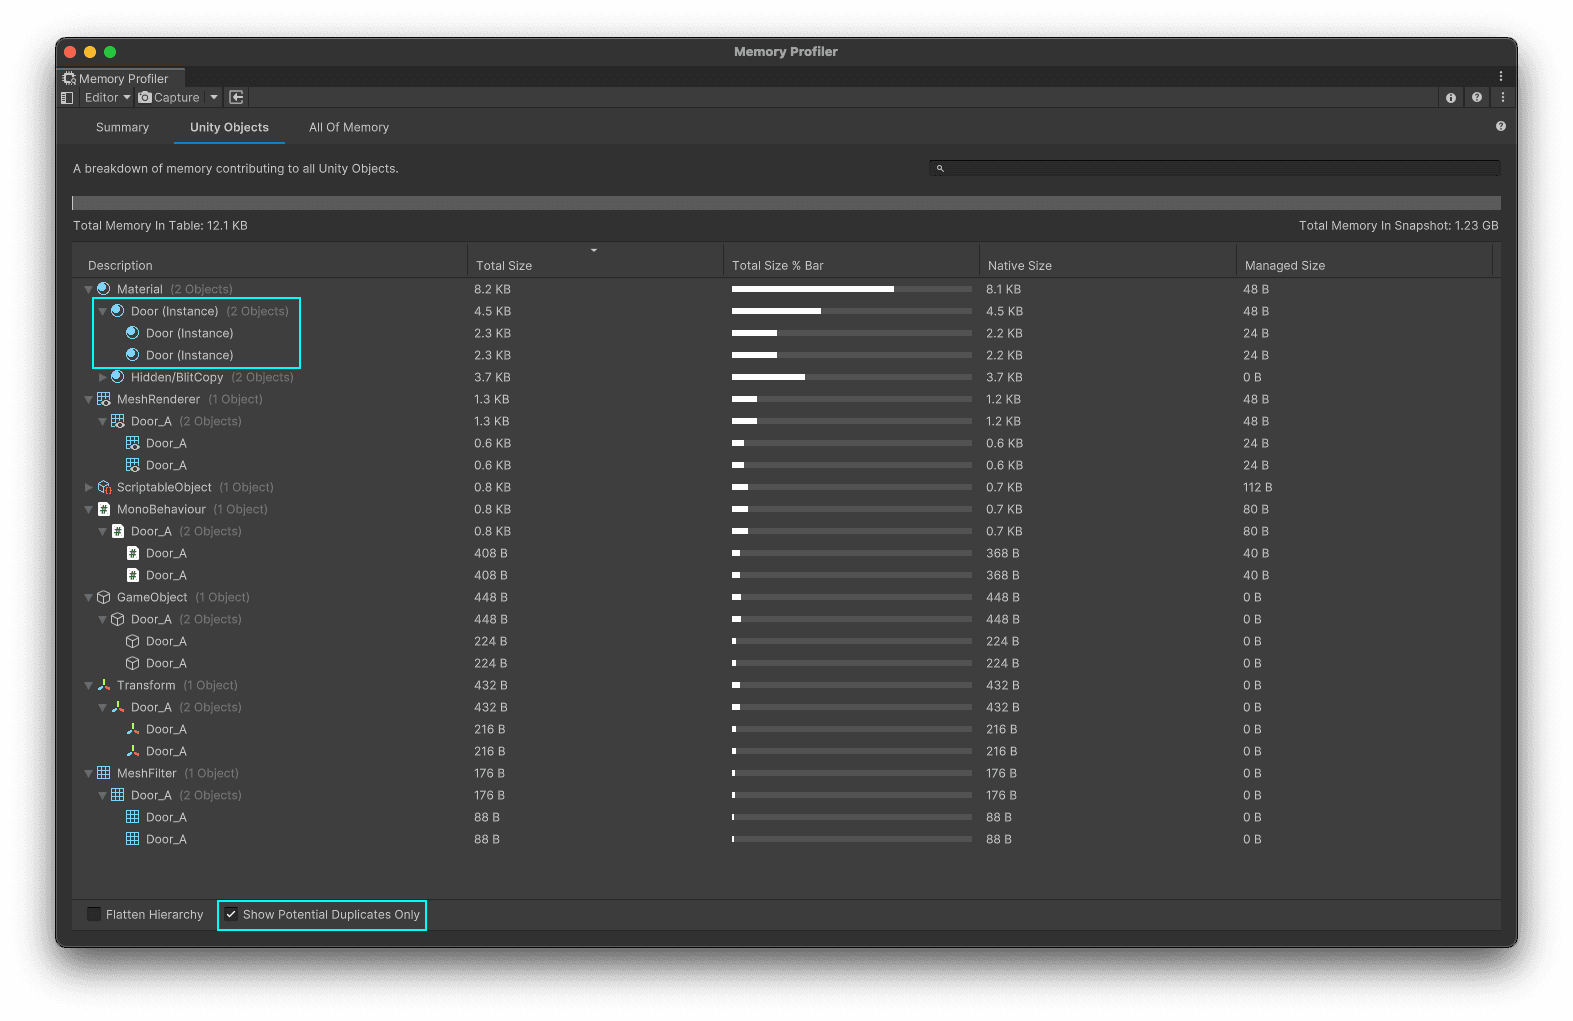This screenshot has height=1021, width=1573.
Task: Click the Hidden/BlitCopy size bar
Action: 852,377
